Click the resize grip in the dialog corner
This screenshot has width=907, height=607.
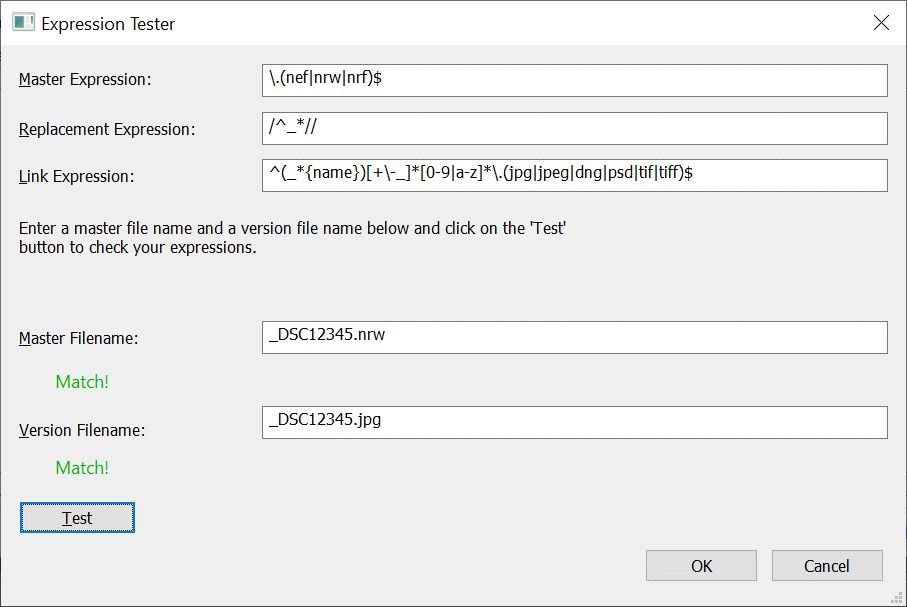click(897, 598)
